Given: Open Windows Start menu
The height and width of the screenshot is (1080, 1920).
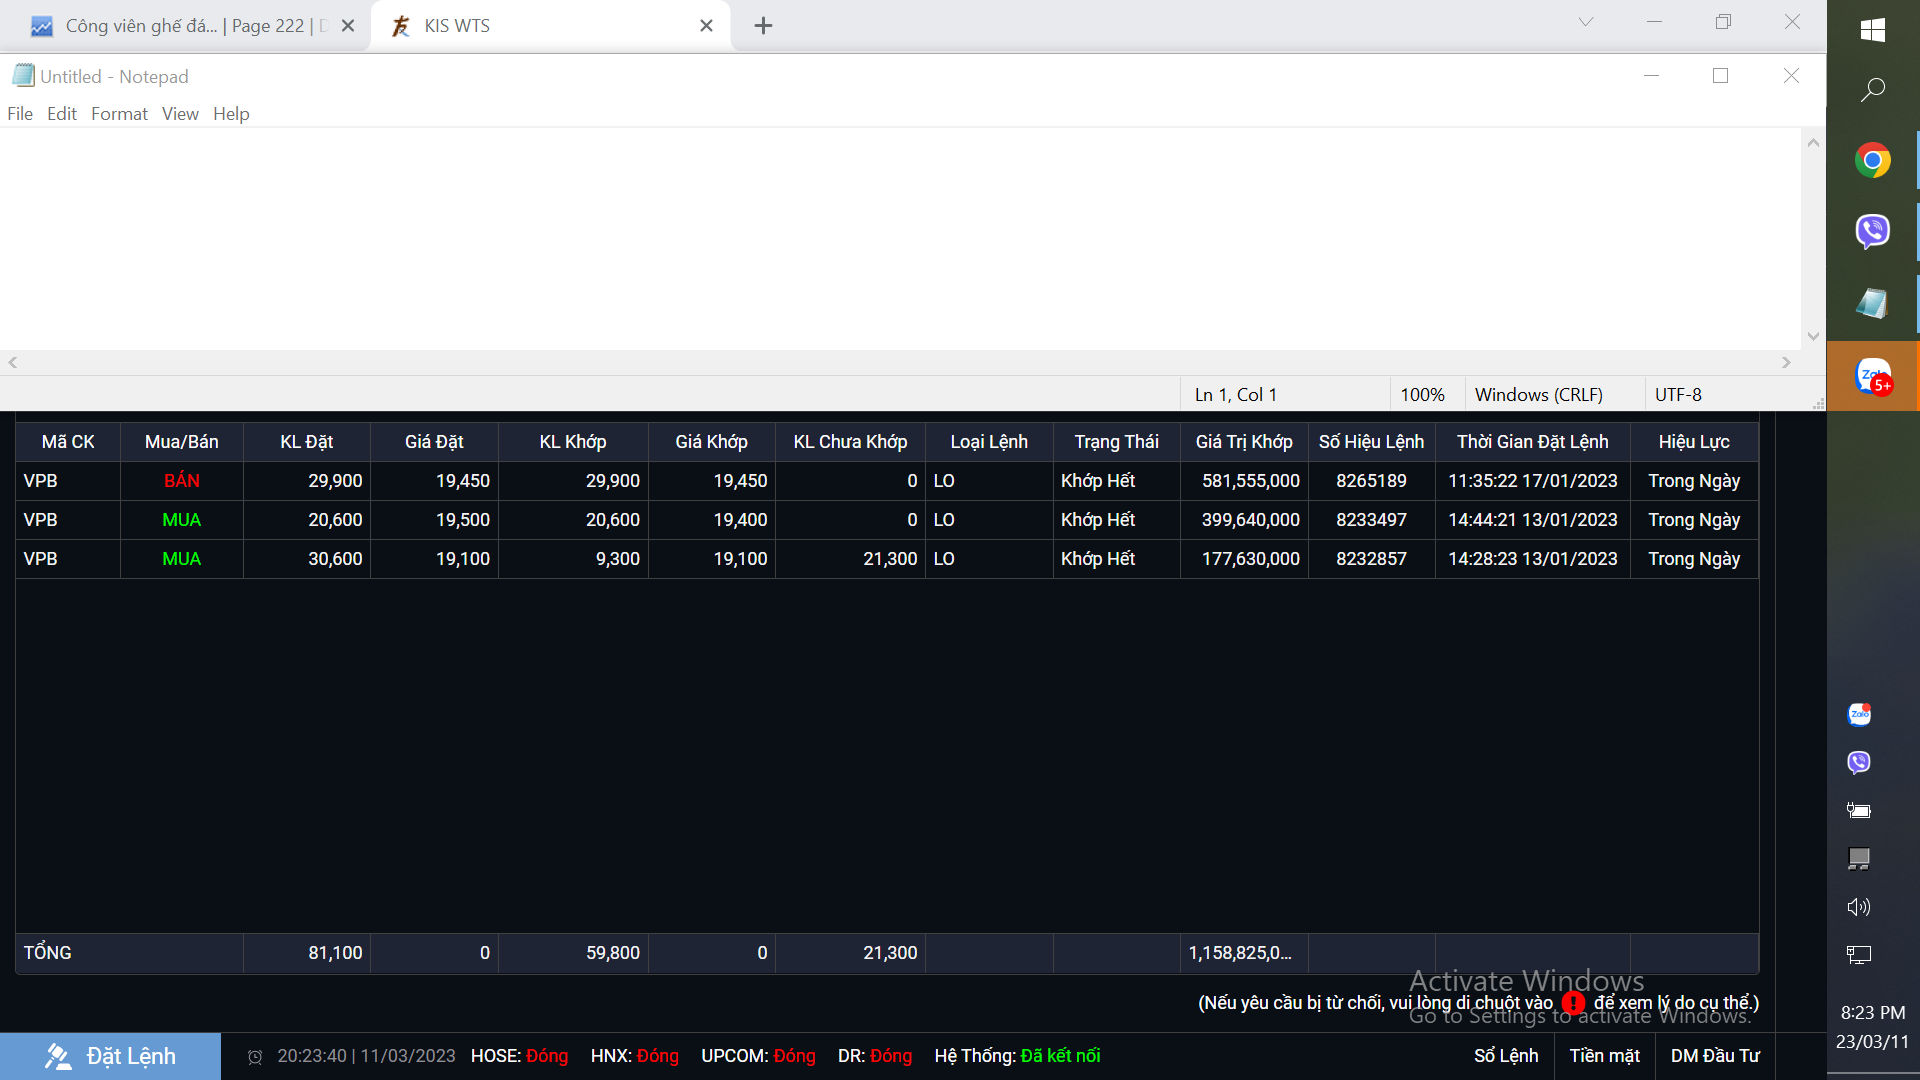Looking at the screenshot, I should pyautogui.click(x=1872, y=30).
